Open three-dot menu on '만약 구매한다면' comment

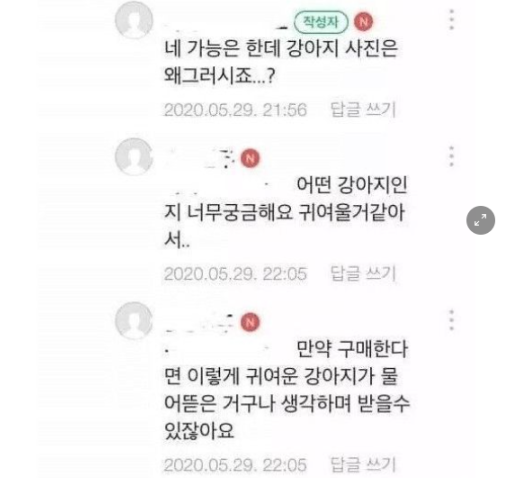tap(452, 320)
